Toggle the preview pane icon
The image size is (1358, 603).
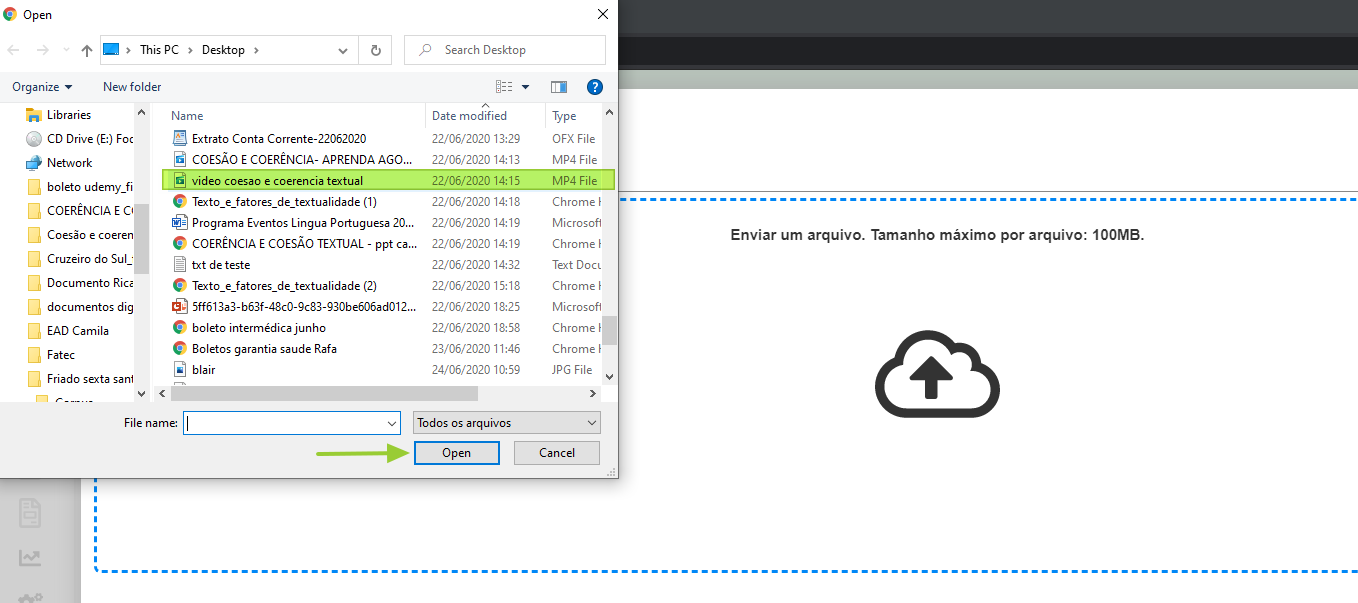559,87
